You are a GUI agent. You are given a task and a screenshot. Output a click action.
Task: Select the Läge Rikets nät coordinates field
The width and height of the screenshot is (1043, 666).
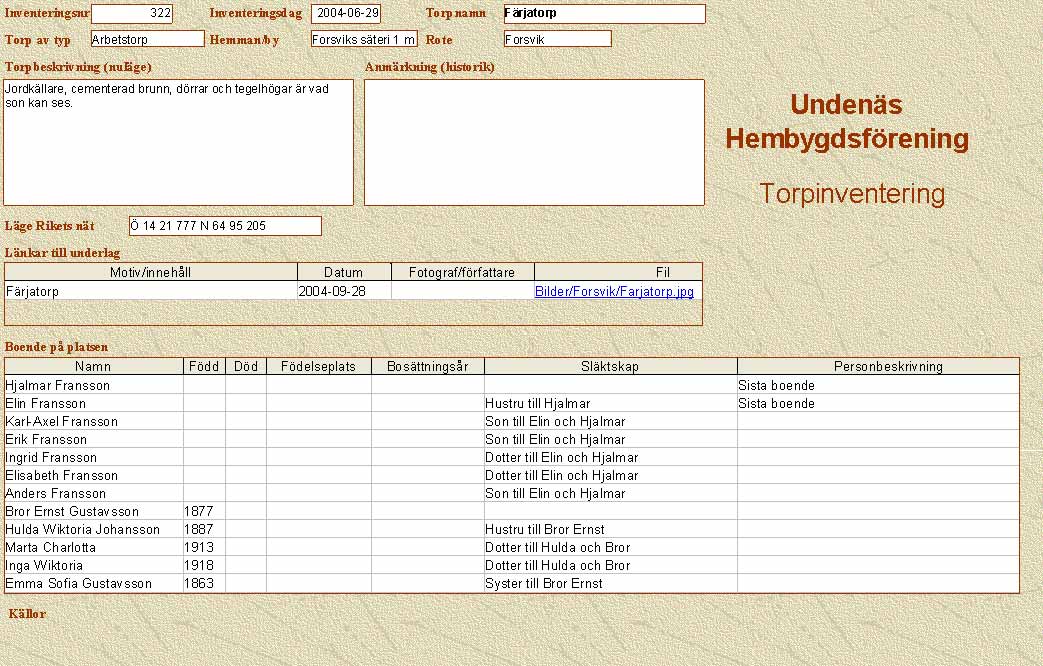coord(225,226)
